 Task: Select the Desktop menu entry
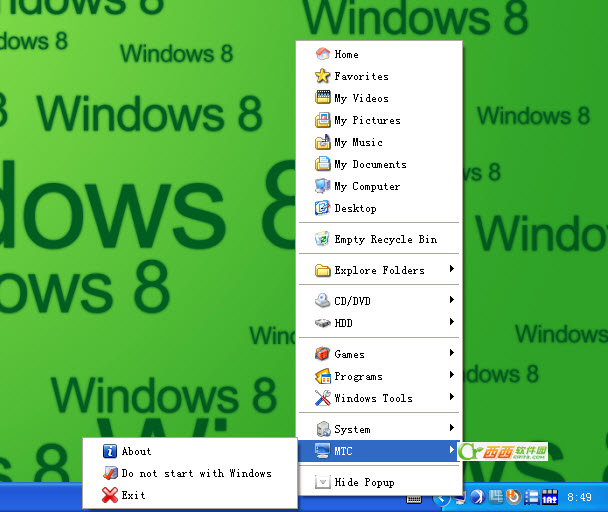coord(379,208)
